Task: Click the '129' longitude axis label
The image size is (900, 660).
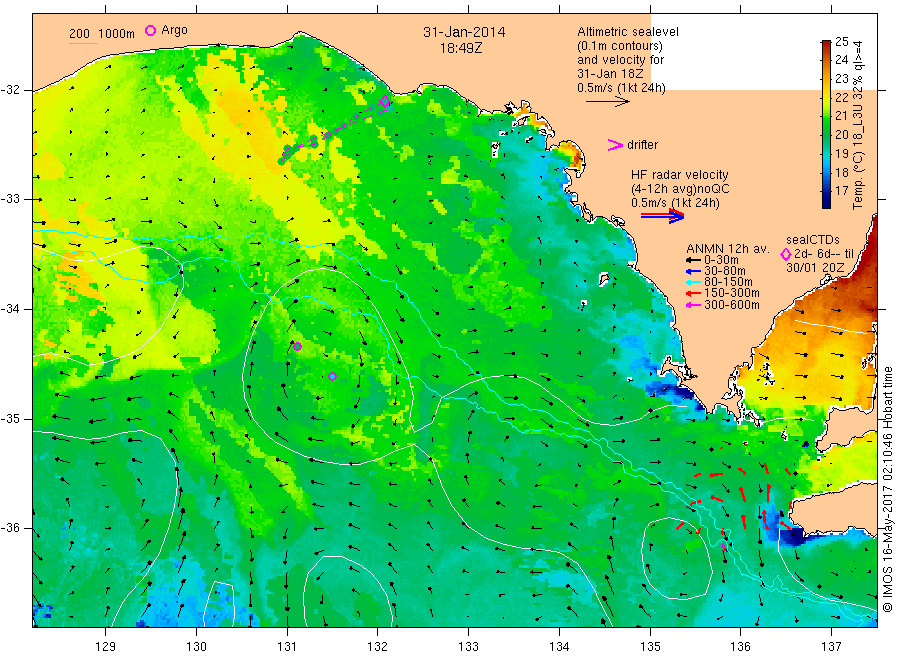Action: [x=106, y=647]
